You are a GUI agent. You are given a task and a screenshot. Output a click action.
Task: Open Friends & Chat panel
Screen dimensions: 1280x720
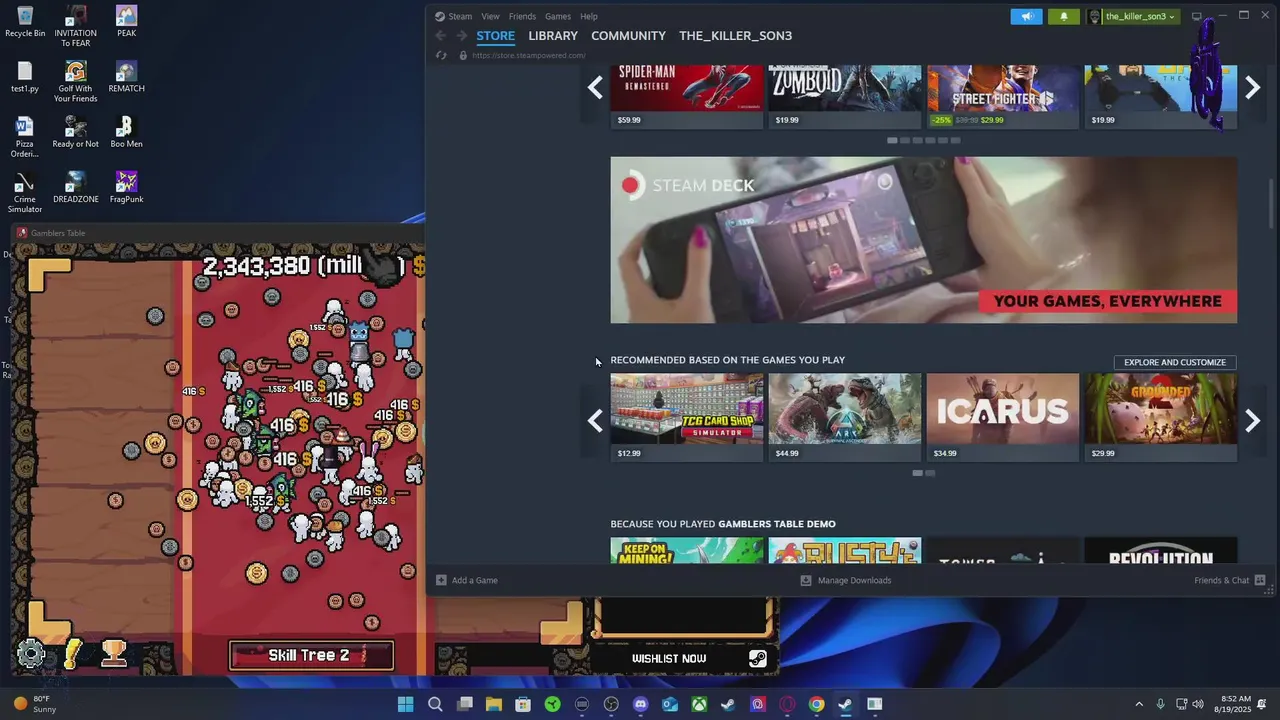pyautogui.click(x=1229, y=580)
